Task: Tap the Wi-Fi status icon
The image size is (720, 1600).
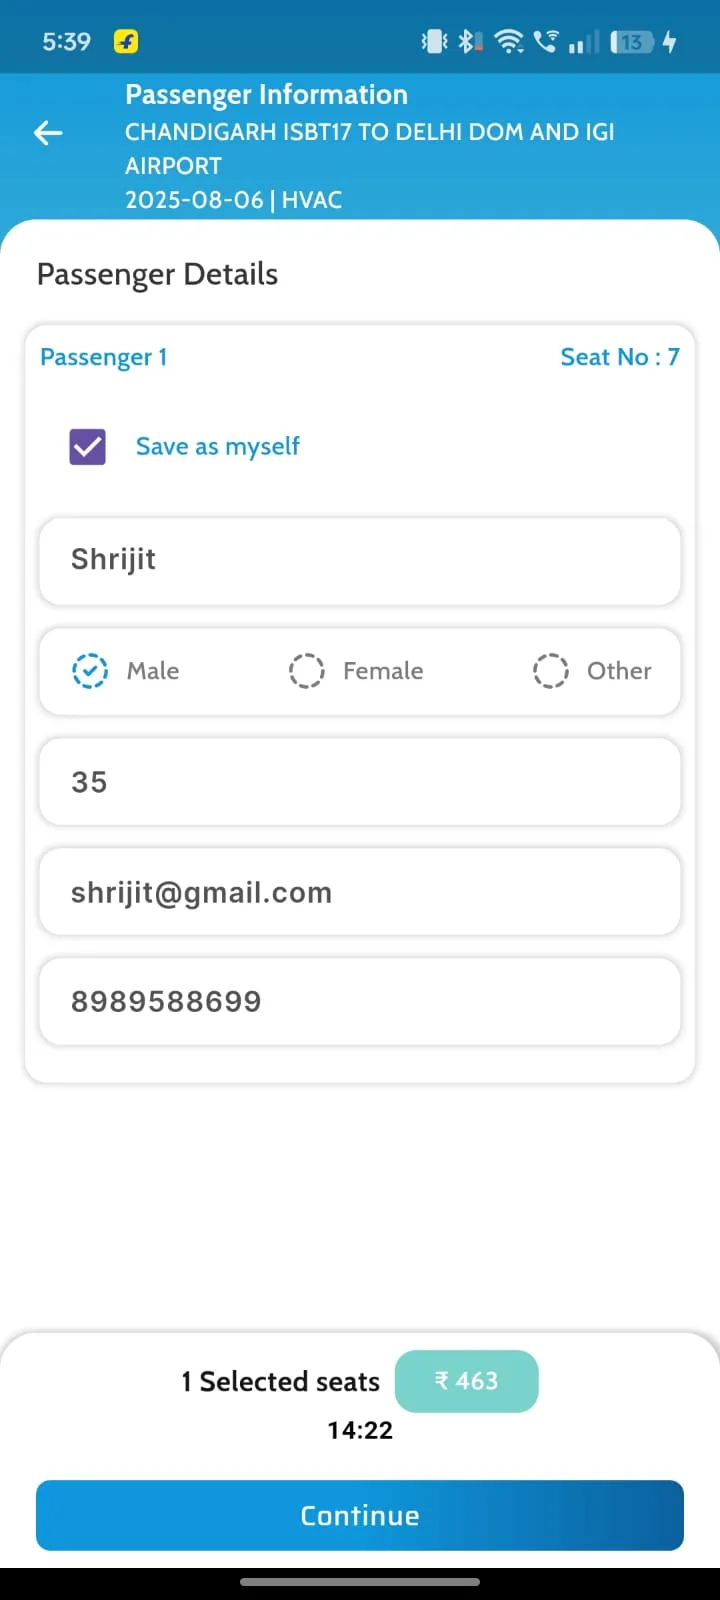Action: click(x=509, y=42)
